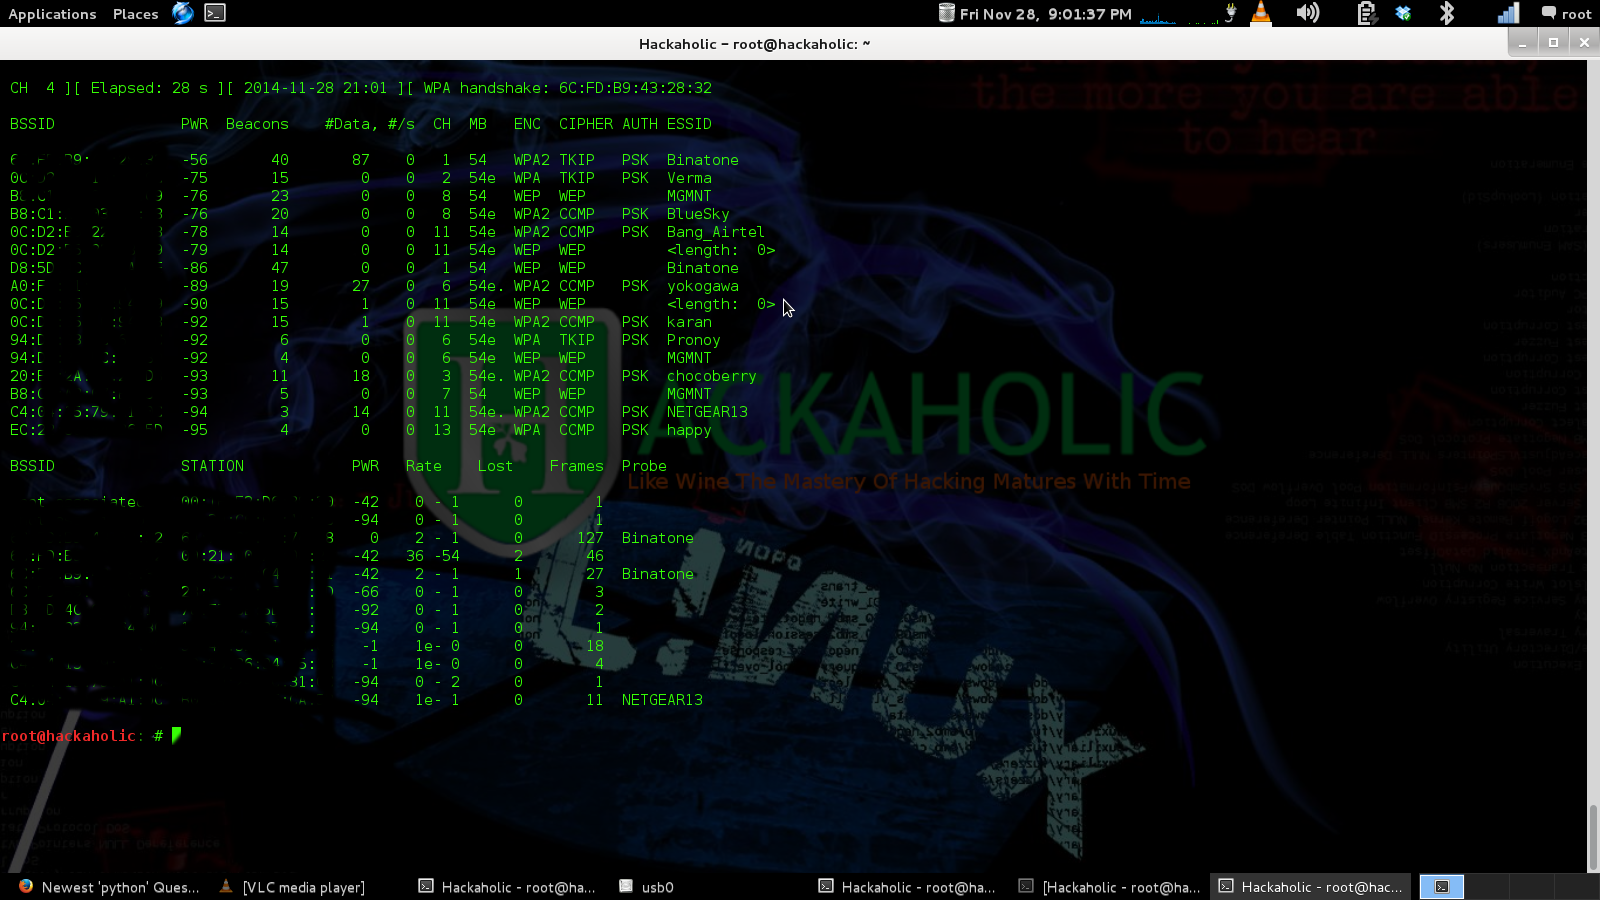Image resolution: width=1600 pixels, height=900 pixels.
Task: Click the Verma ESSID entry
Action: click(x=689, y=178)
